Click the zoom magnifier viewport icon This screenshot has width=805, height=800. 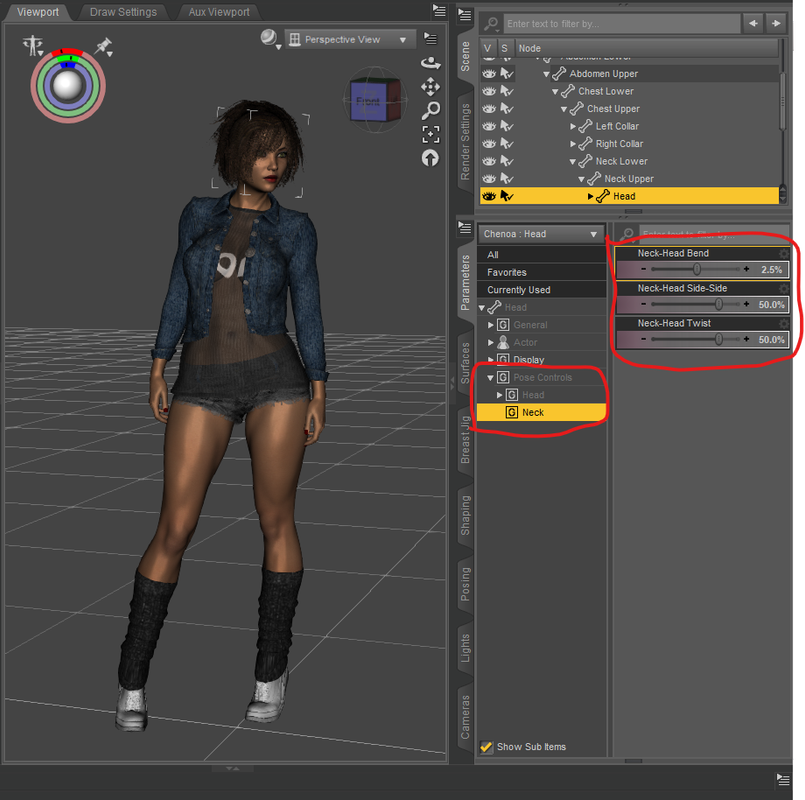[x=431, y=110]
